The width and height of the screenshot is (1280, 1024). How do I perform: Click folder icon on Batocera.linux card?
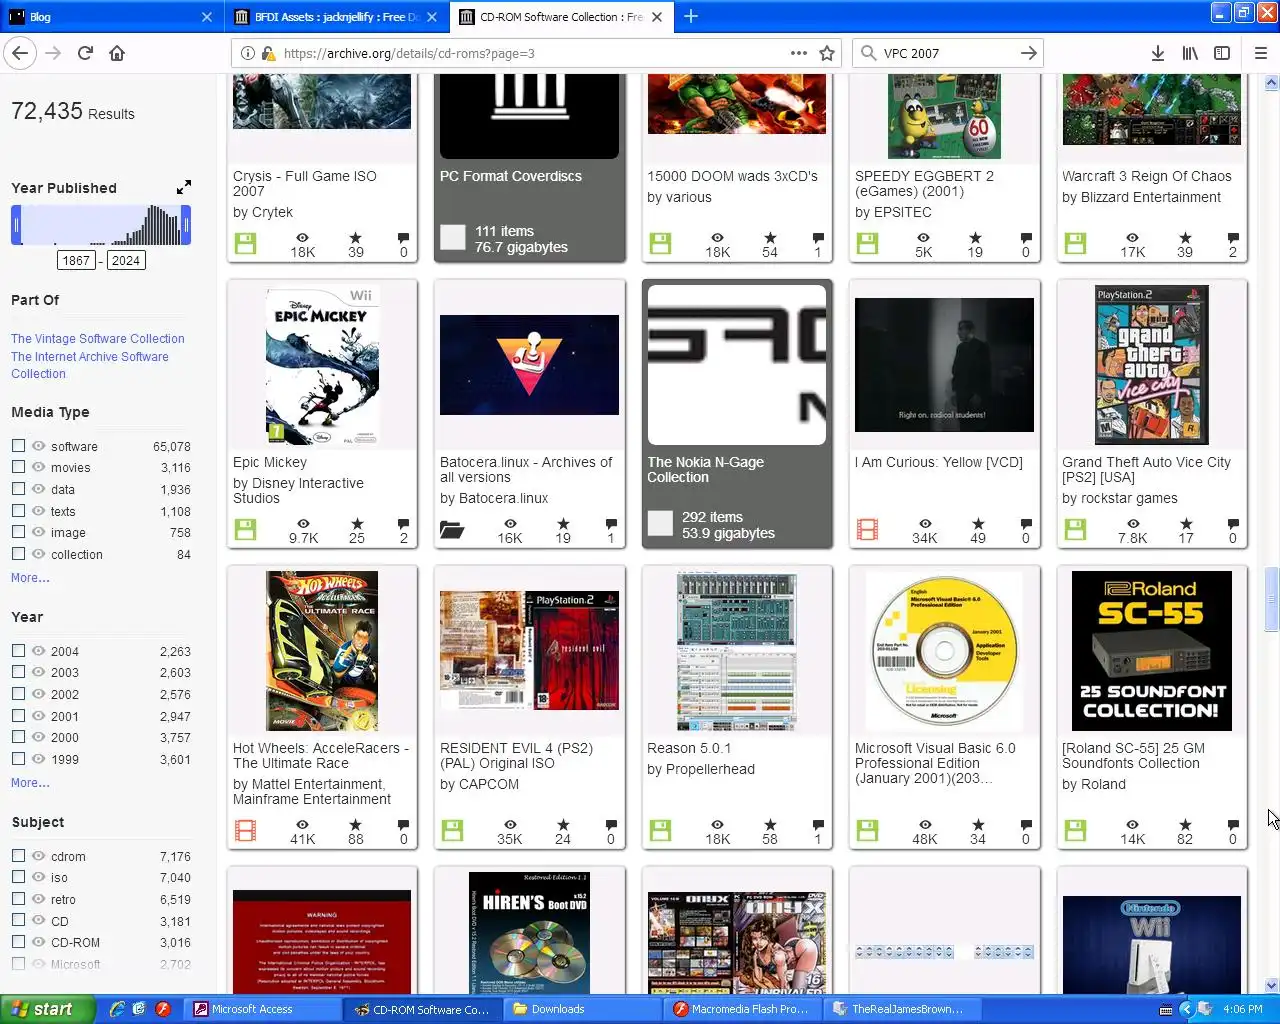(452, 529)
